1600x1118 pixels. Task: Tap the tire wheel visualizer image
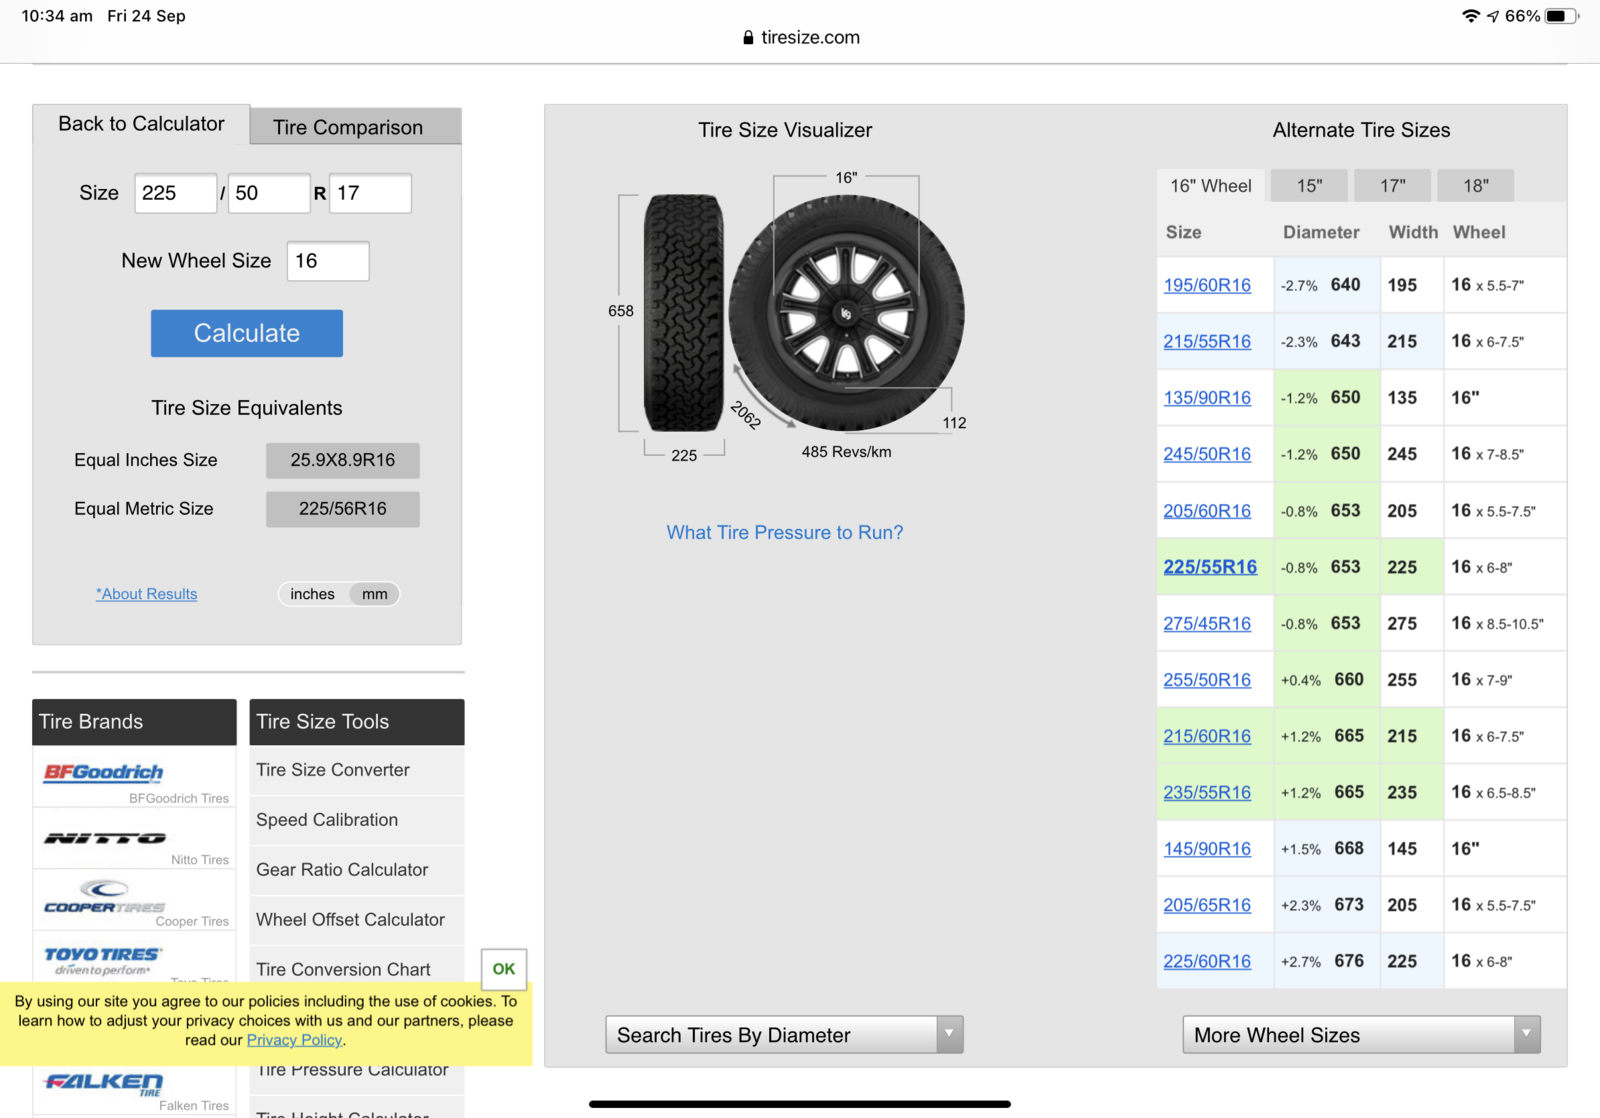pyautogui.click(x=845, y=313)
